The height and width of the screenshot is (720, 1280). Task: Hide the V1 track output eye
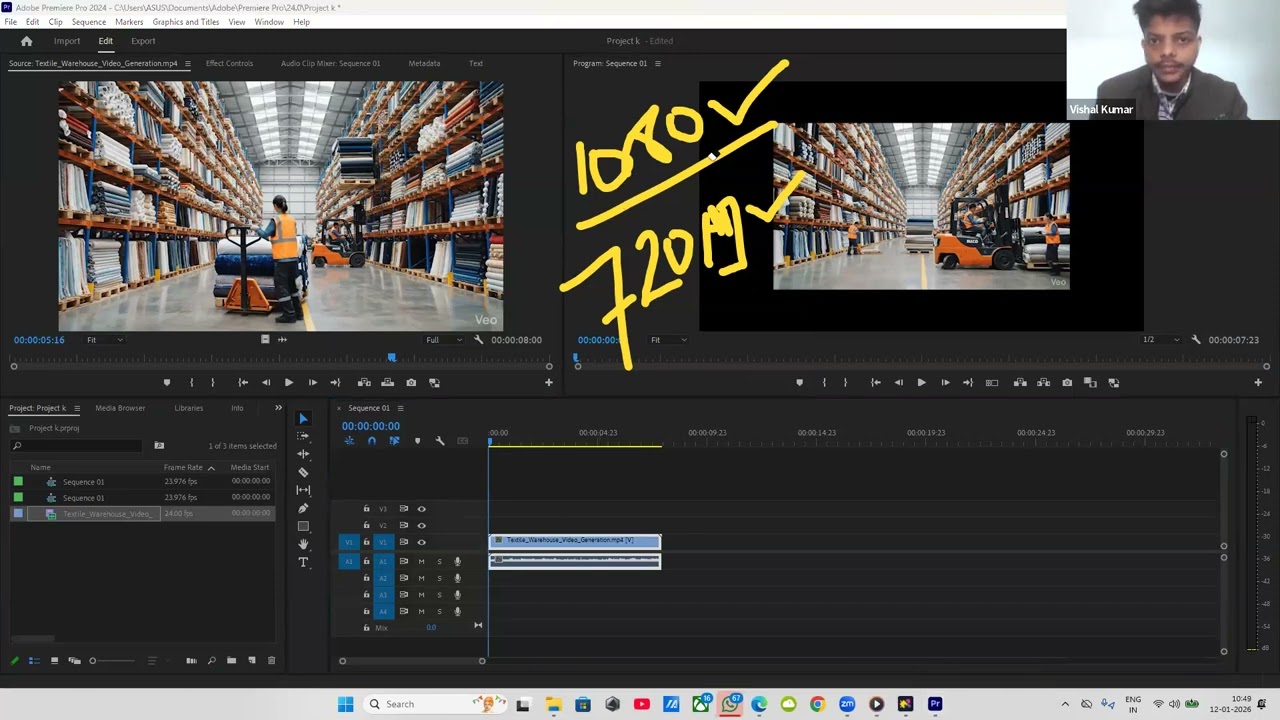click(x=421, y=542)
